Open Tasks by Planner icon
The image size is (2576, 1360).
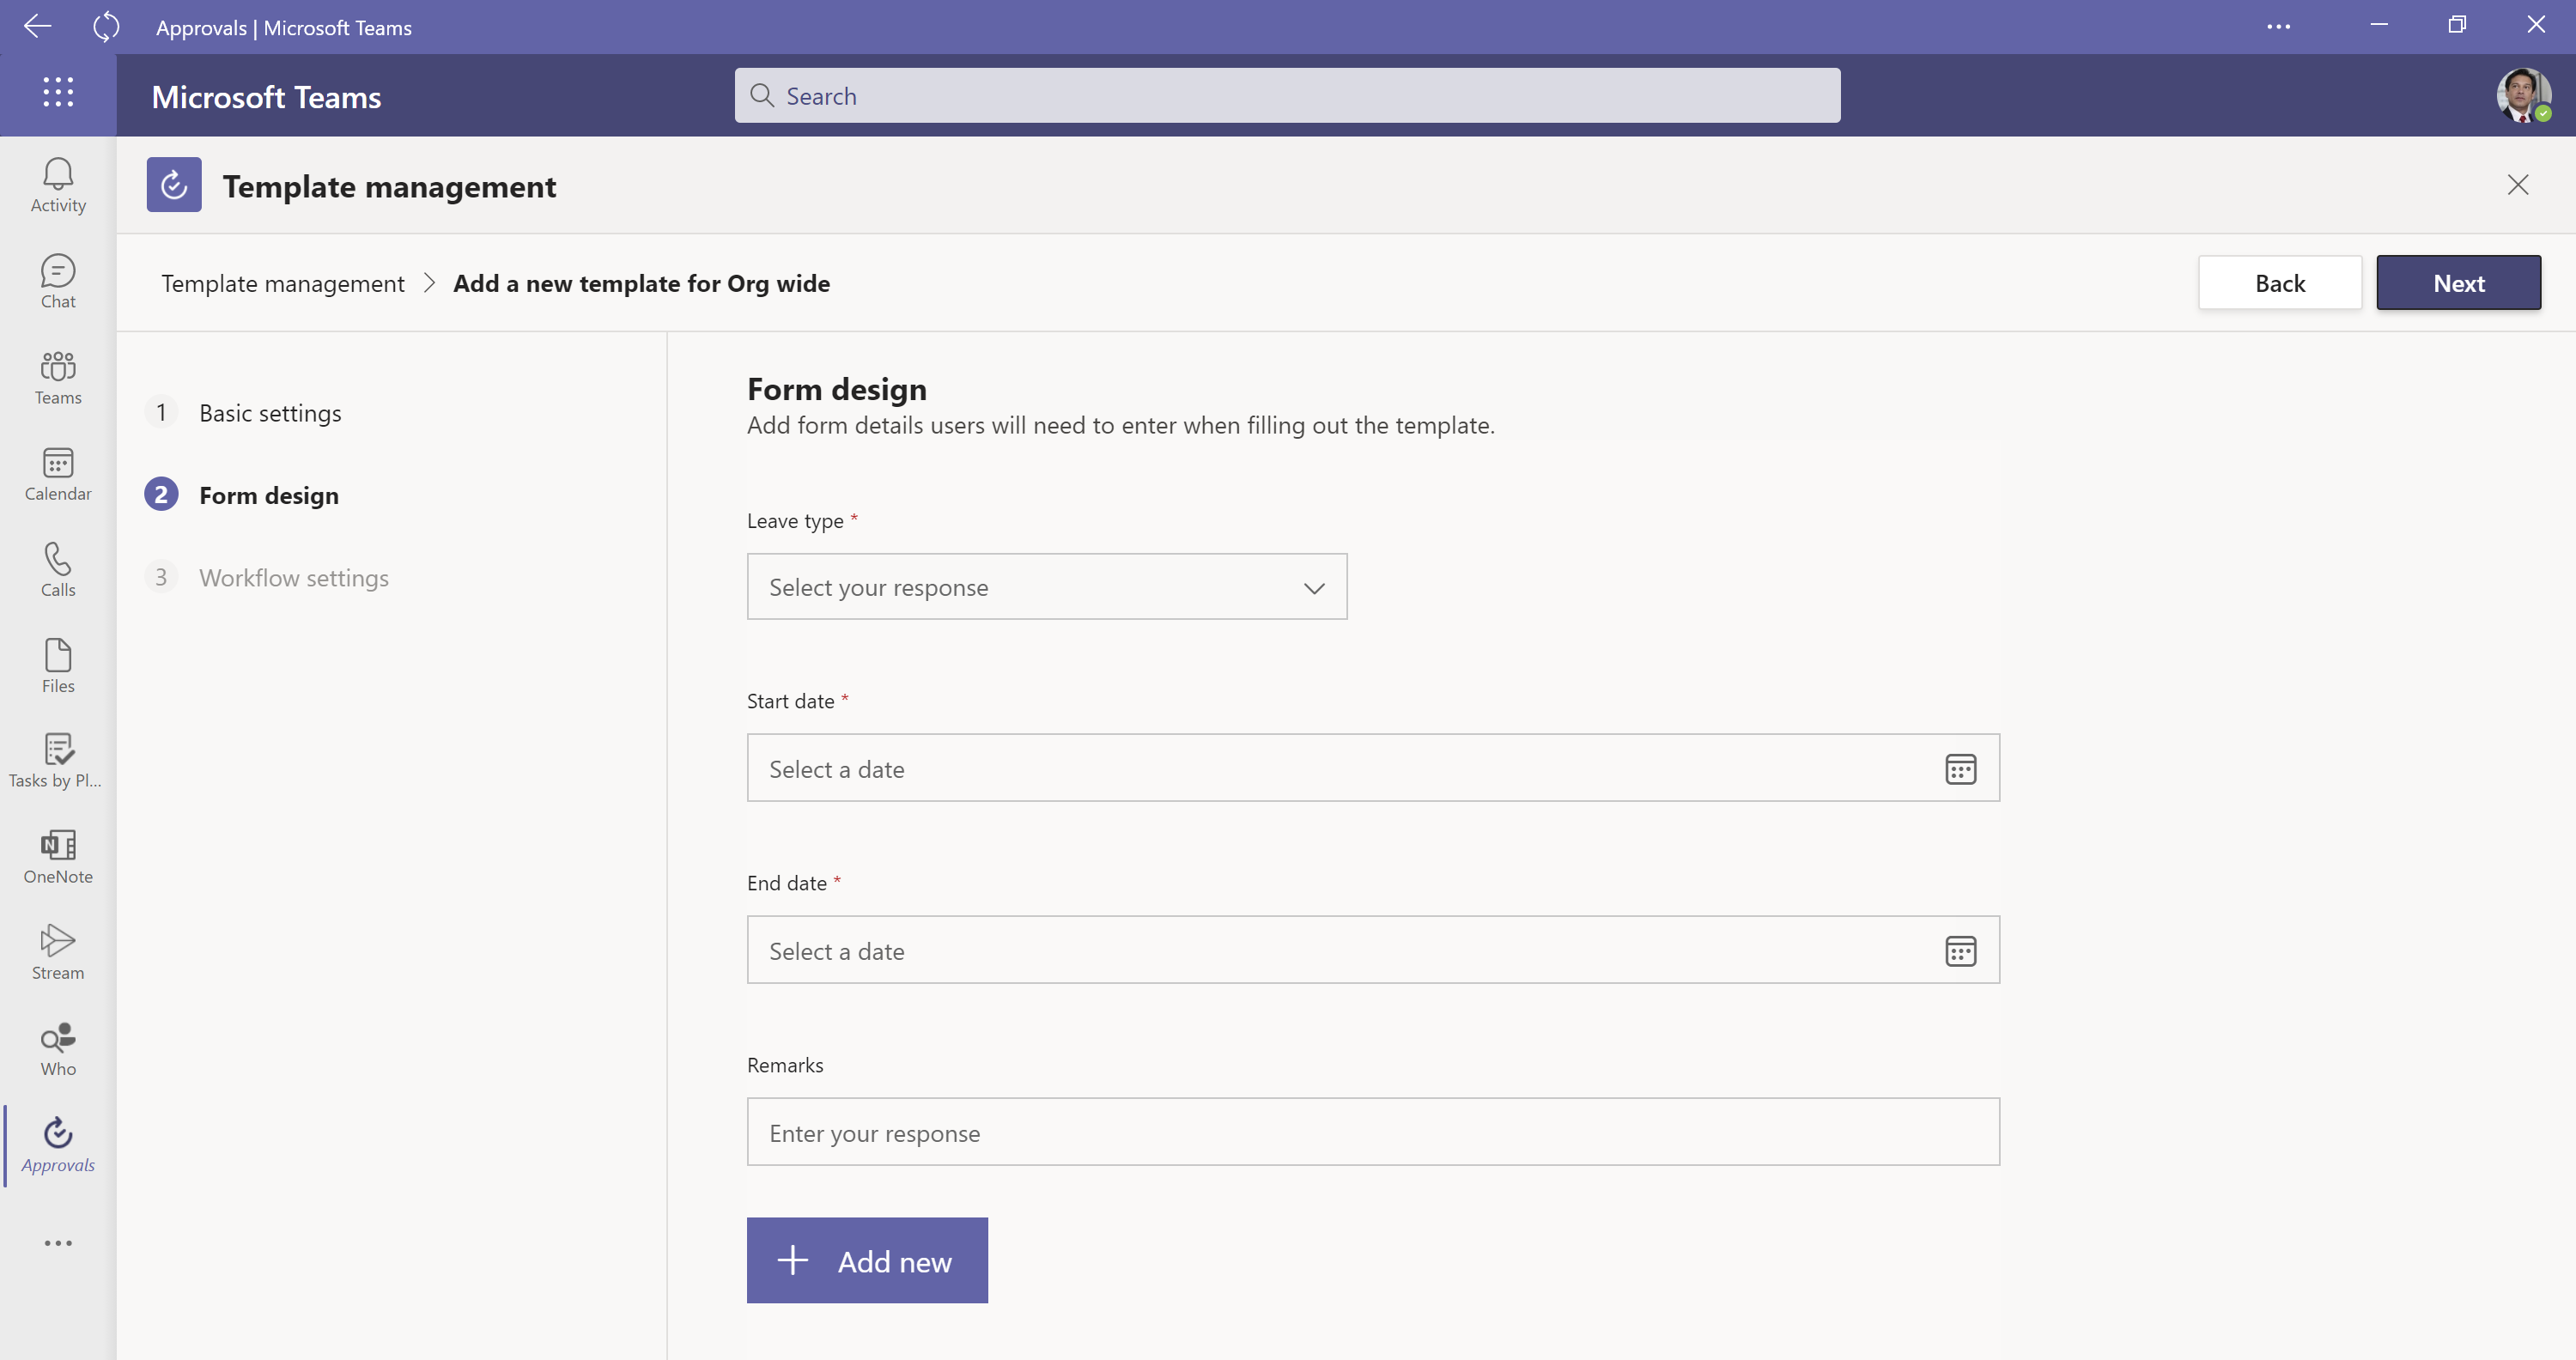[58, 761]
